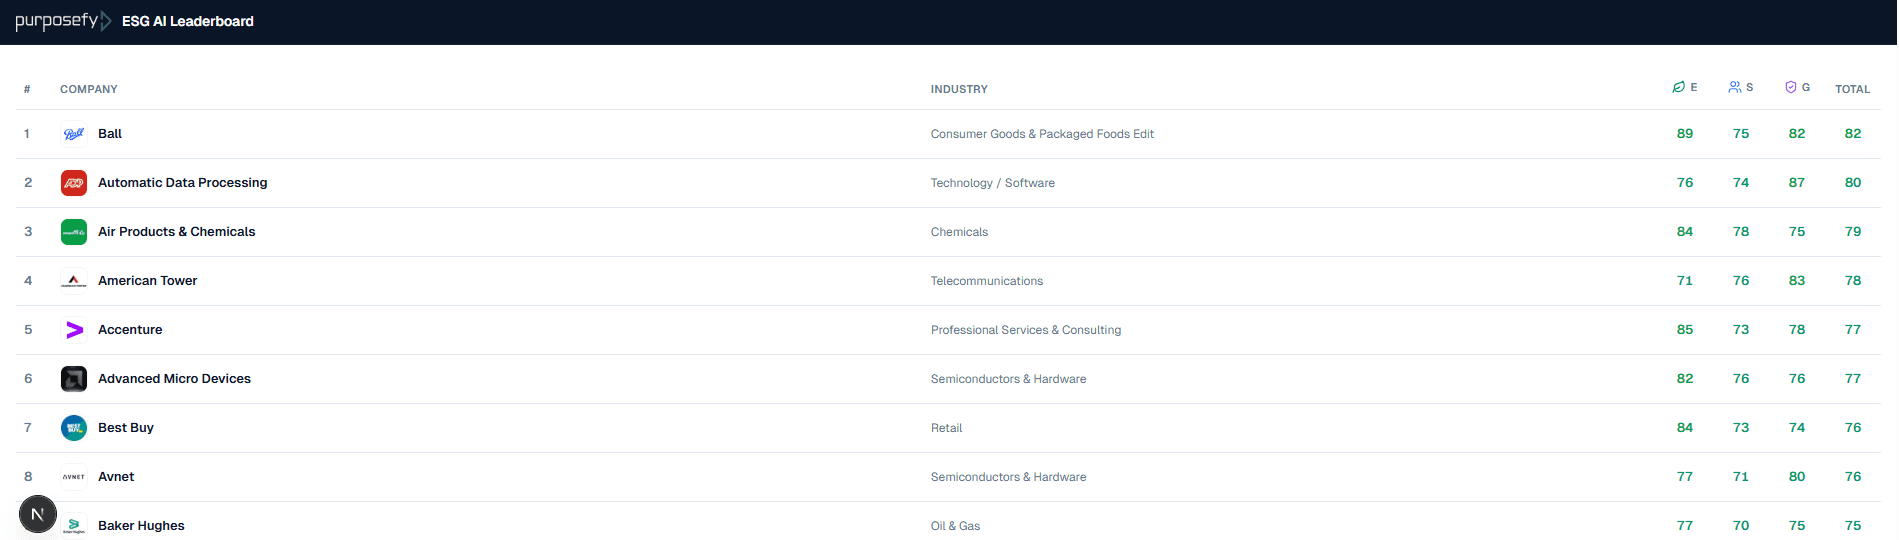Click Accenture's E score 85
Viewport: 1899px width, 540px height.
coord(1685,330)
